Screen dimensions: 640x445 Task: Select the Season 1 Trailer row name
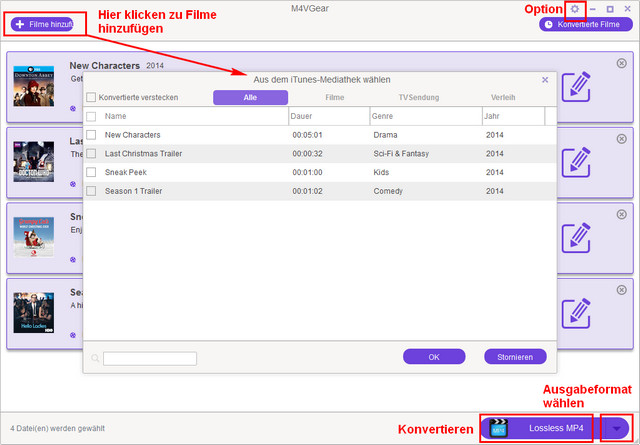[133, 191]
